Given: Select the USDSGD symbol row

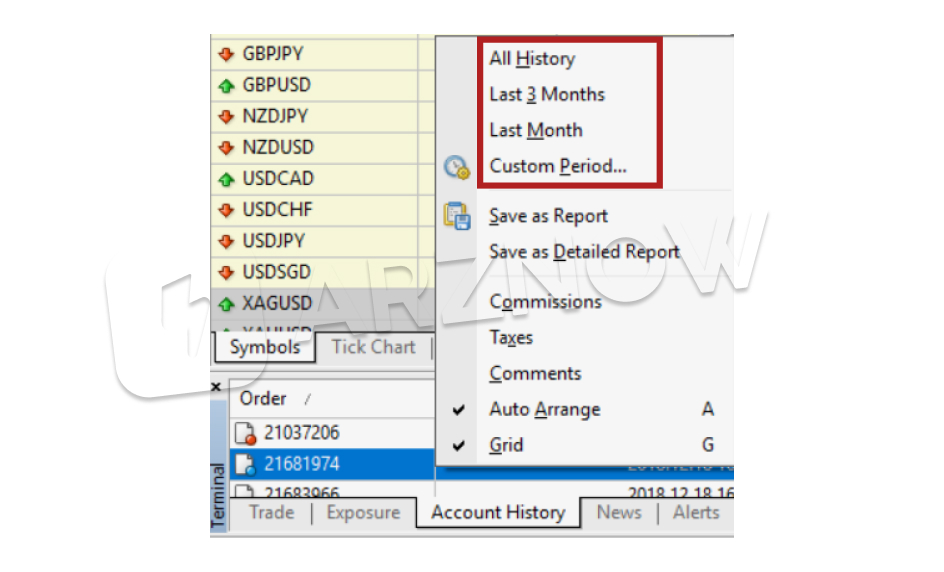Looking at the screenshot, I should pos(322,273).
